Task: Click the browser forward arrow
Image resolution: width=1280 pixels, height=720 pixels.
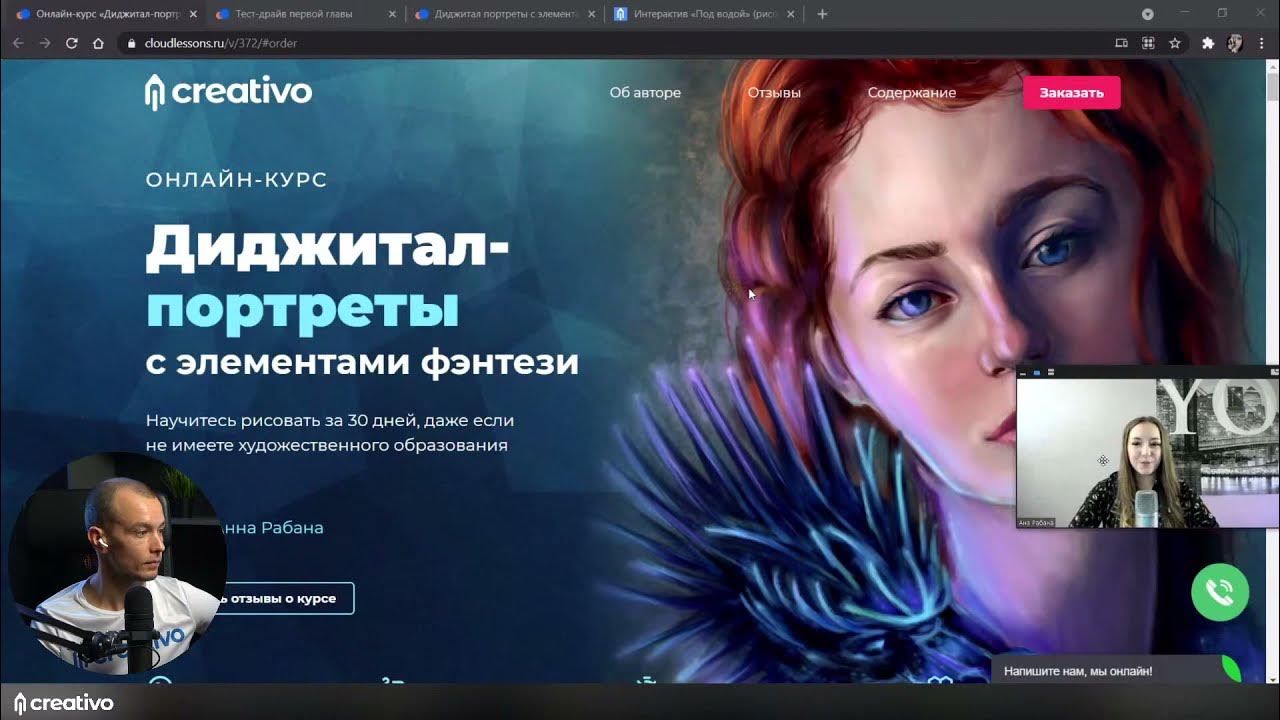Action: click(44, 43)
